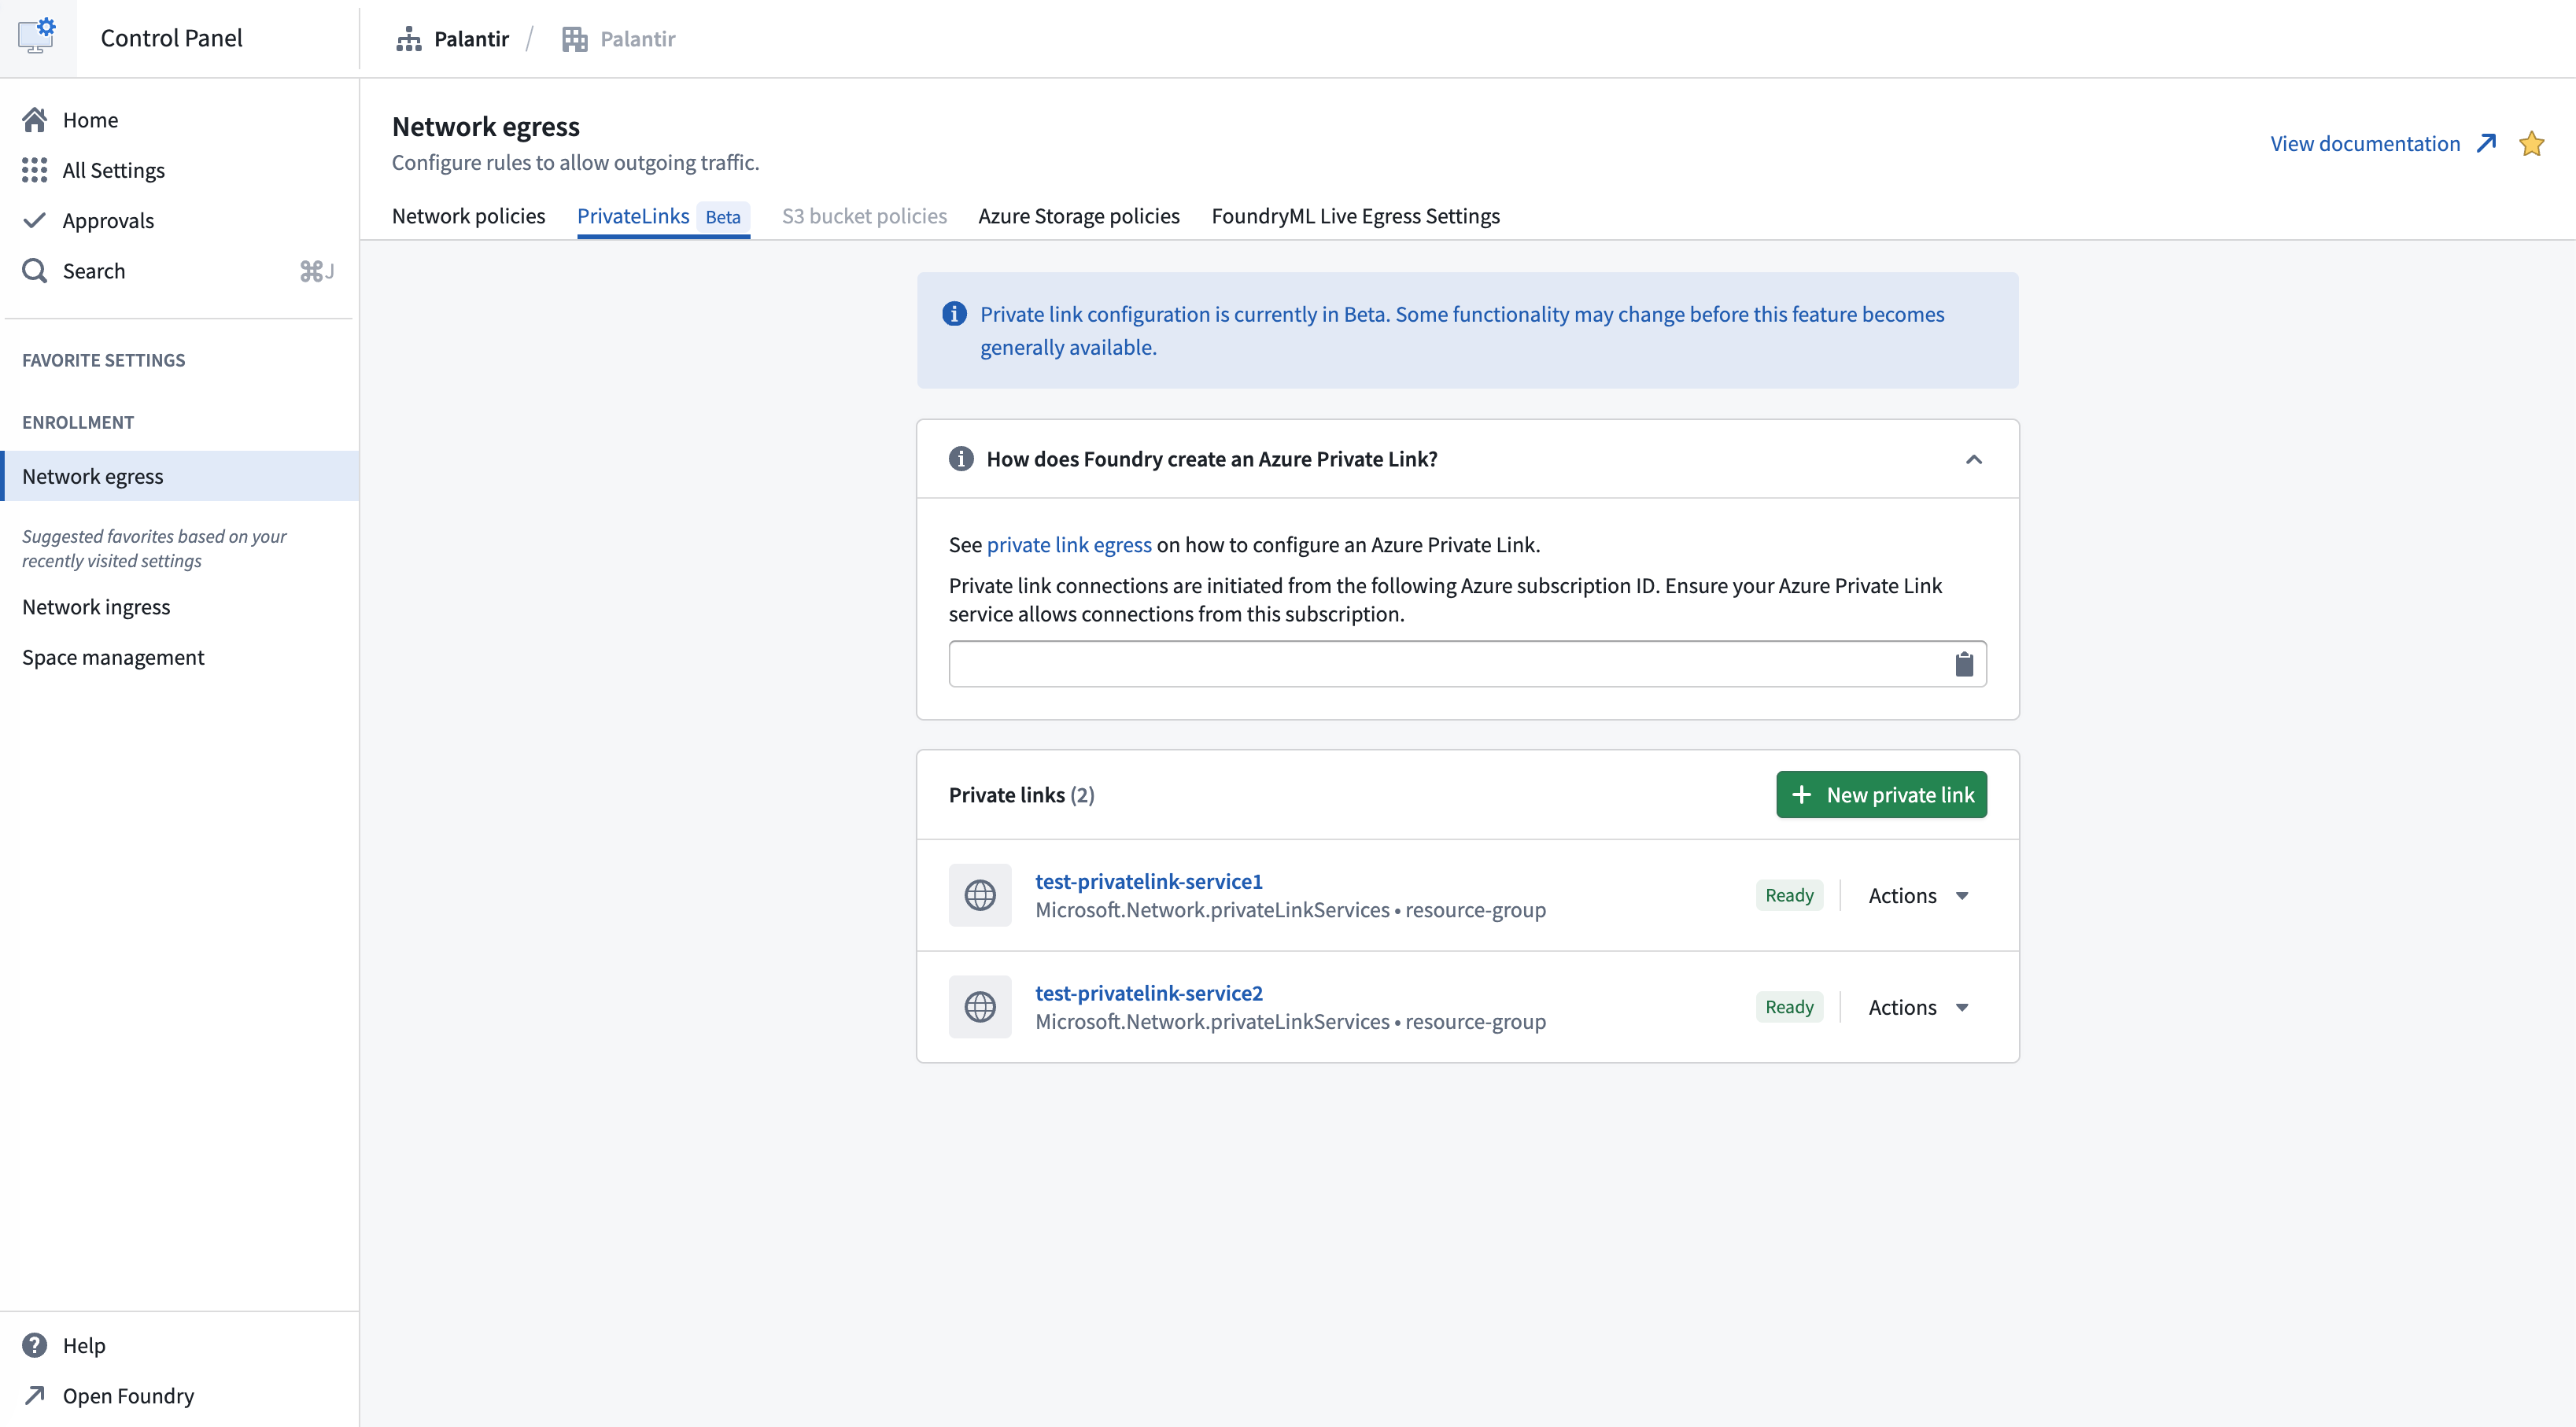Open All Settings grid icon
Image resolution: width=2576 pixels, height=1427 pixels.
pyautogui.click(x=35, y=170)
